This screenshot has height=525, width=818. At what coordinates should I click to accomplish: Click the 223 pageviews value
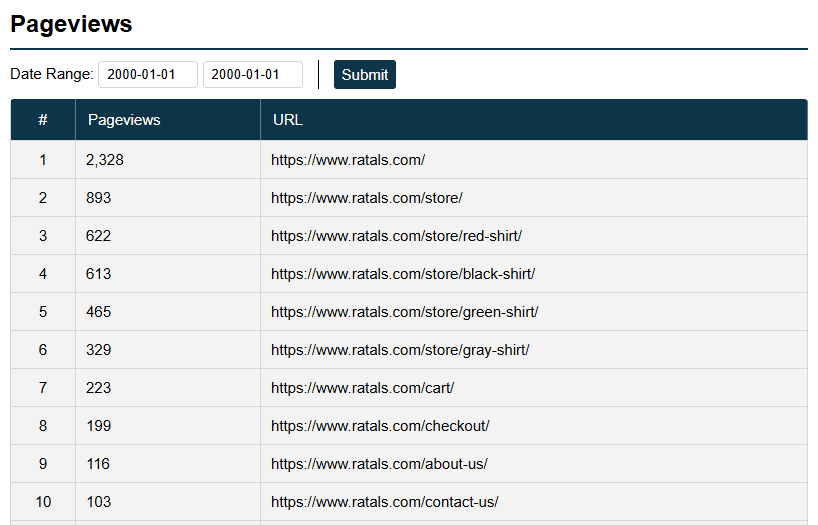point(99,388)
